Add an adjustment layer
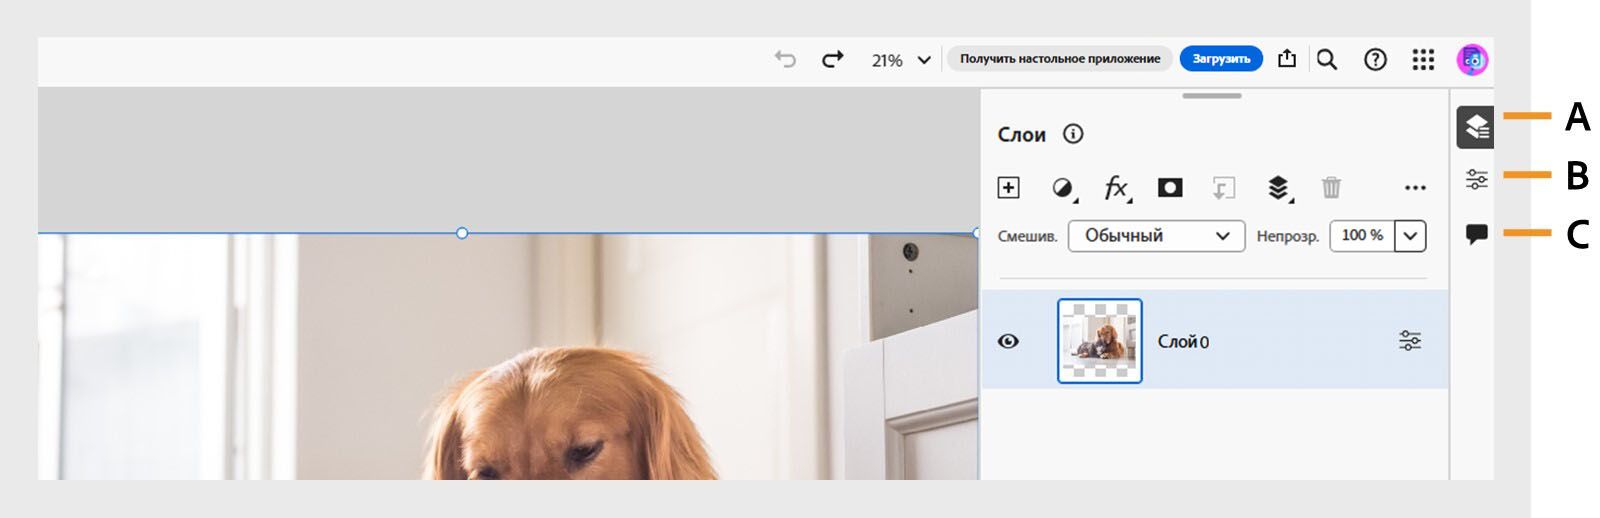1600x518 pixels. coord(1064,188)
